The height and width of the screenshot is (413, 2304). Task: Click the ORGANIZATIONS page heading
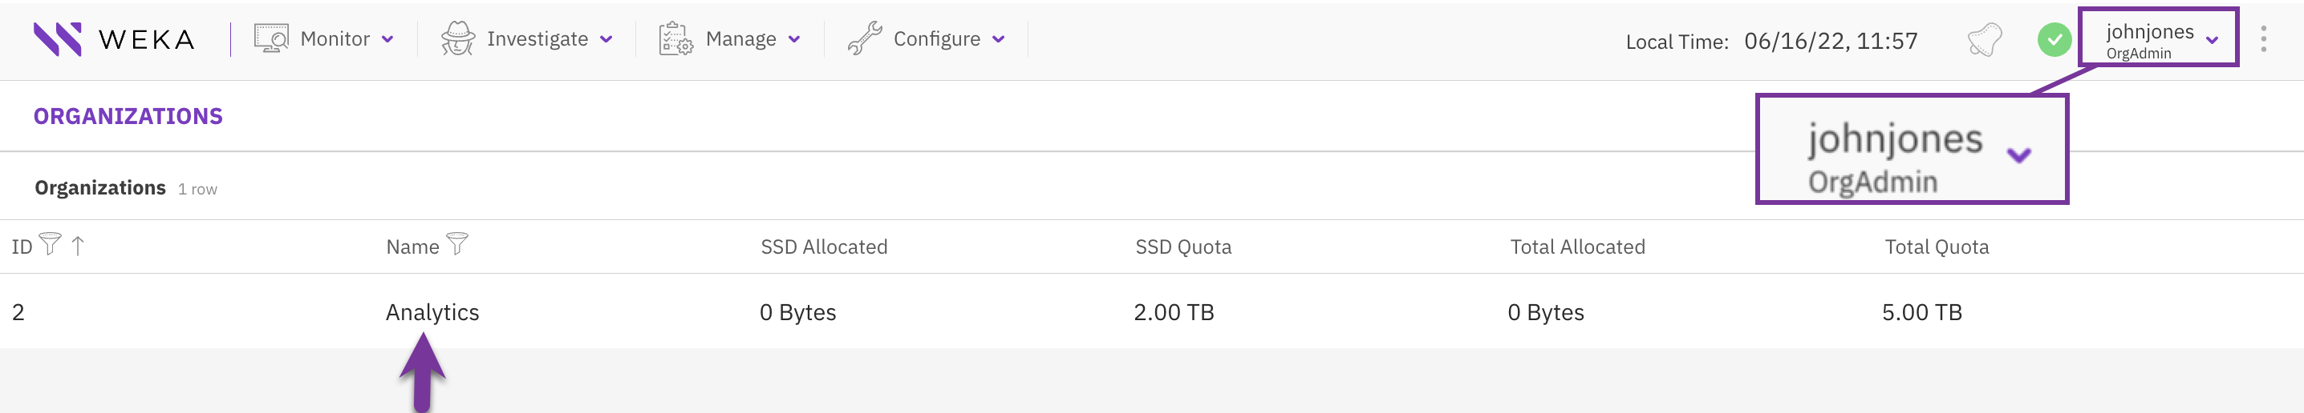coord(128,116)
